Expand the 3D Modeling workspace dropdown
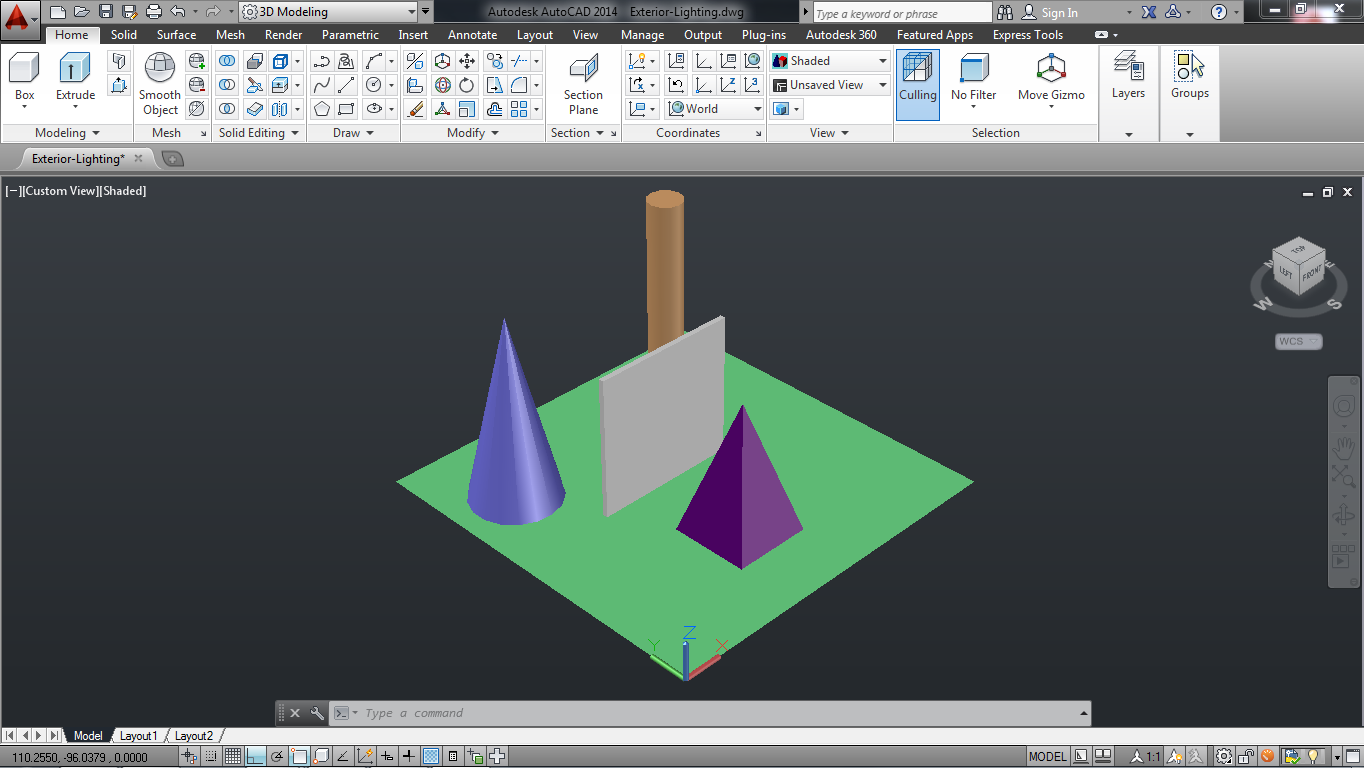1364x768 pixels. (412, 12)
